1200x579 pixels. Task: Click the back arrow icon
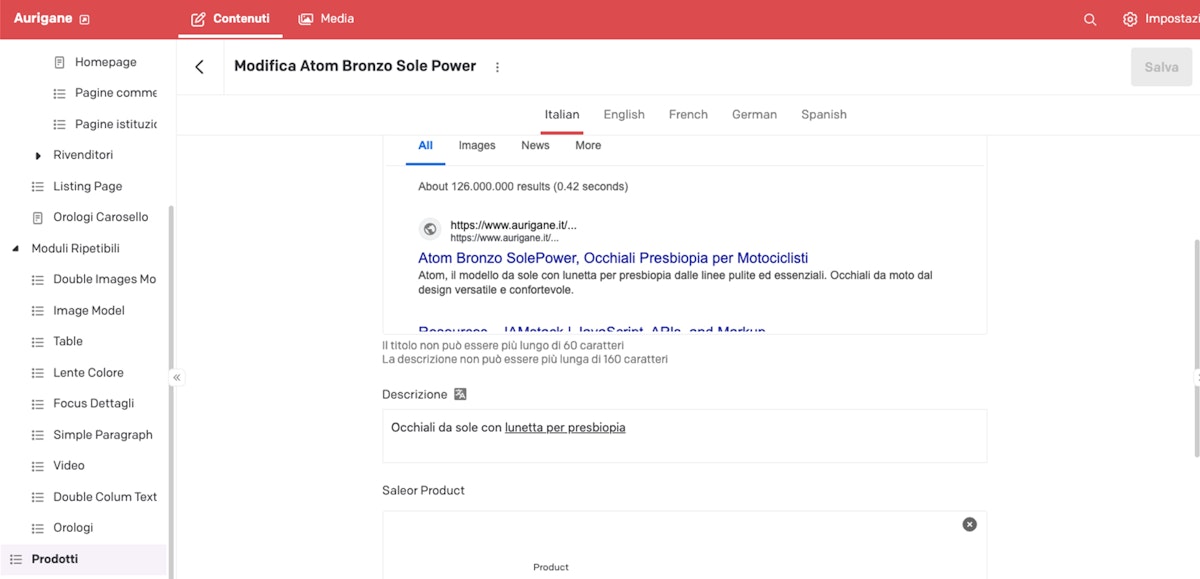click(x=199, y=67)
